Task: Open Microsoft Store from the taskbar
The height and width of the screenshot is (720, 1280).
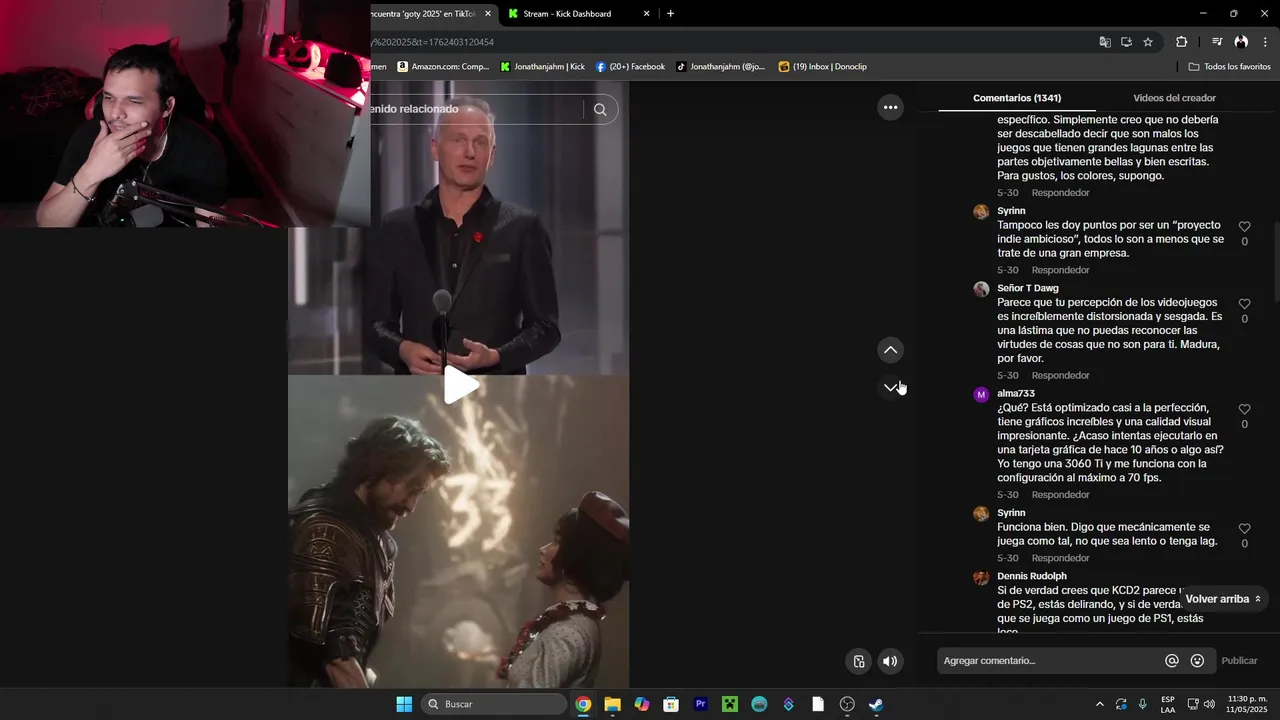Action: tap(671, 704)
